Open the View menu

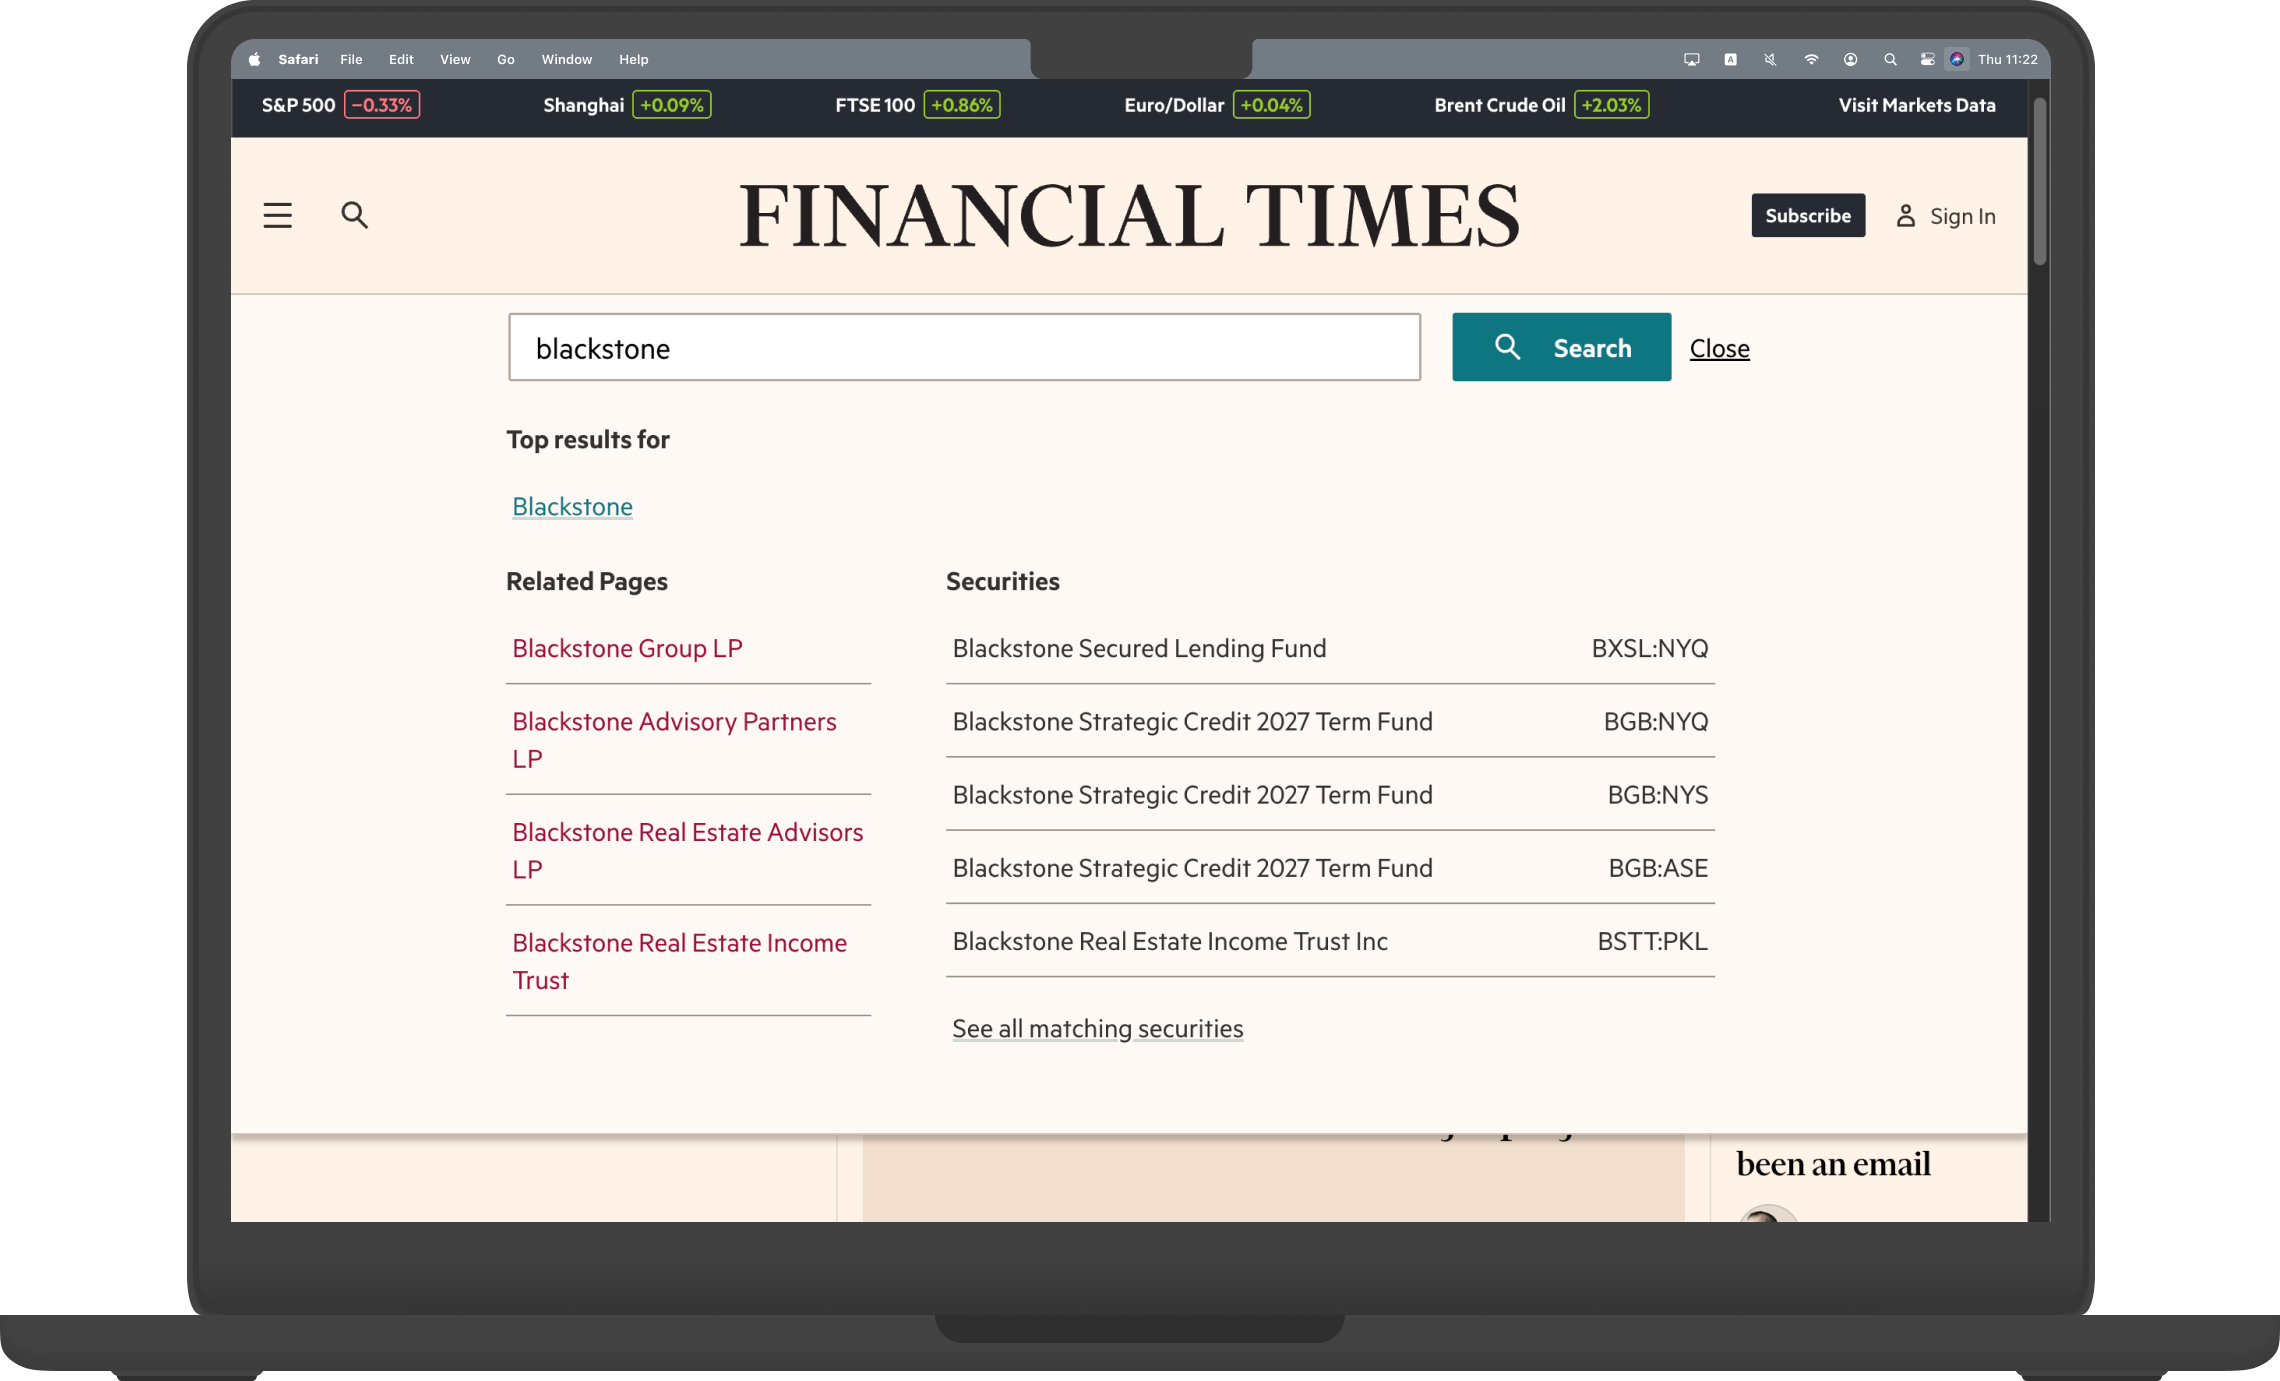[x=455, y=60]
